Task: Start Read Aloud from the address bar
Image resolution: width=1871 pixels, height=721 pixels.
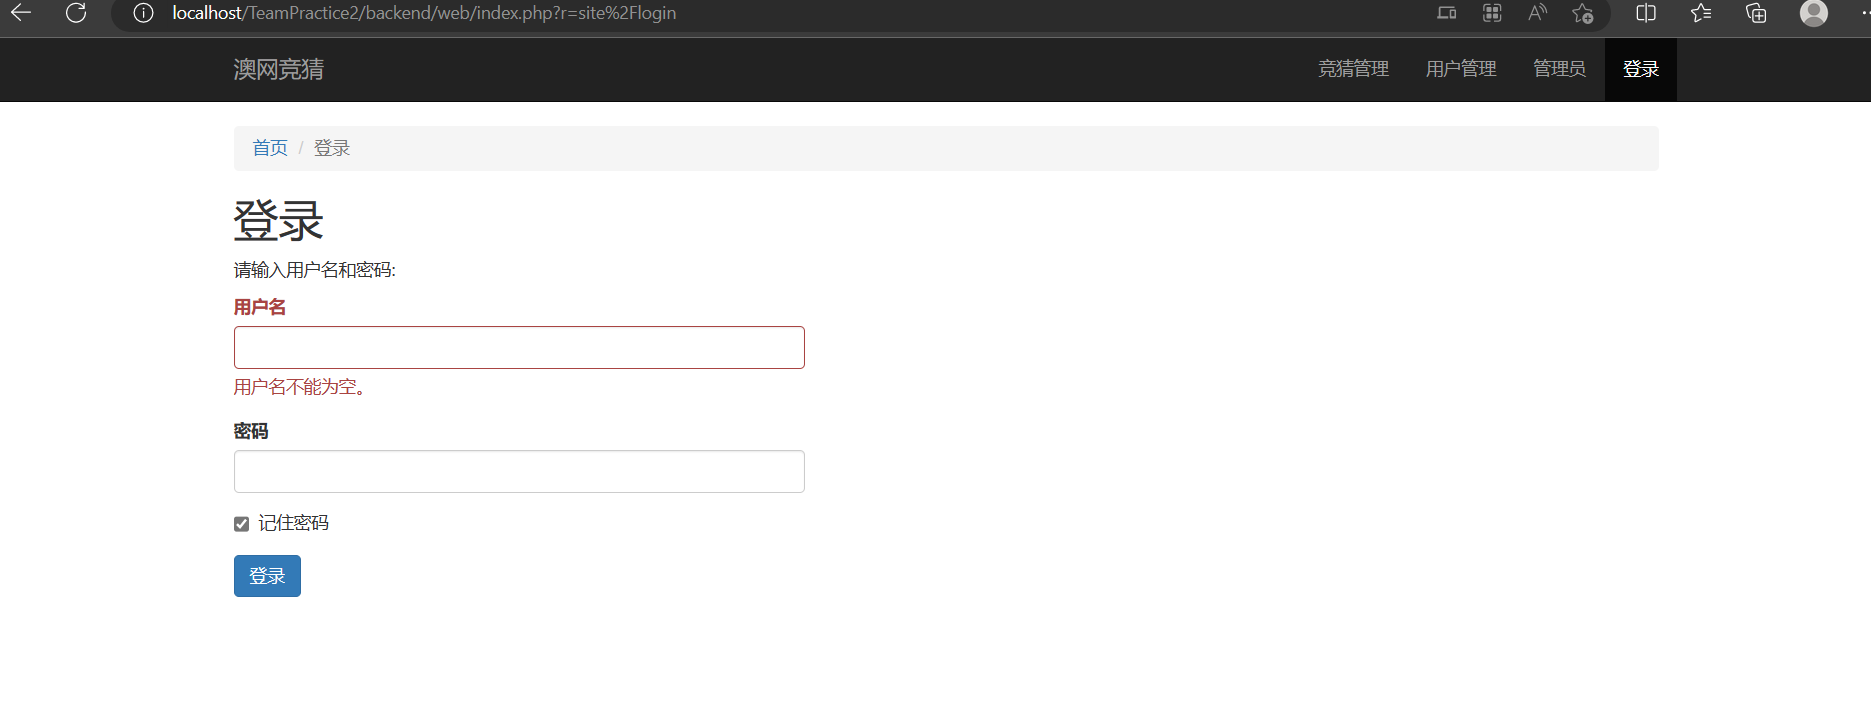Action: (x=1537, y=13)
